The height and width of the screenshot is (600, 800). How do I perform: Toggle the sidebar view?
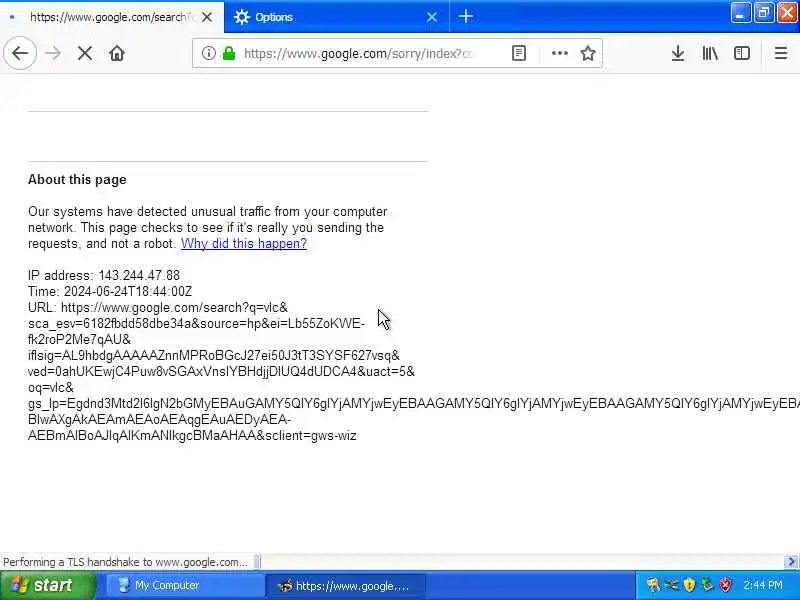pyautogui.click(x=741, y=53)
